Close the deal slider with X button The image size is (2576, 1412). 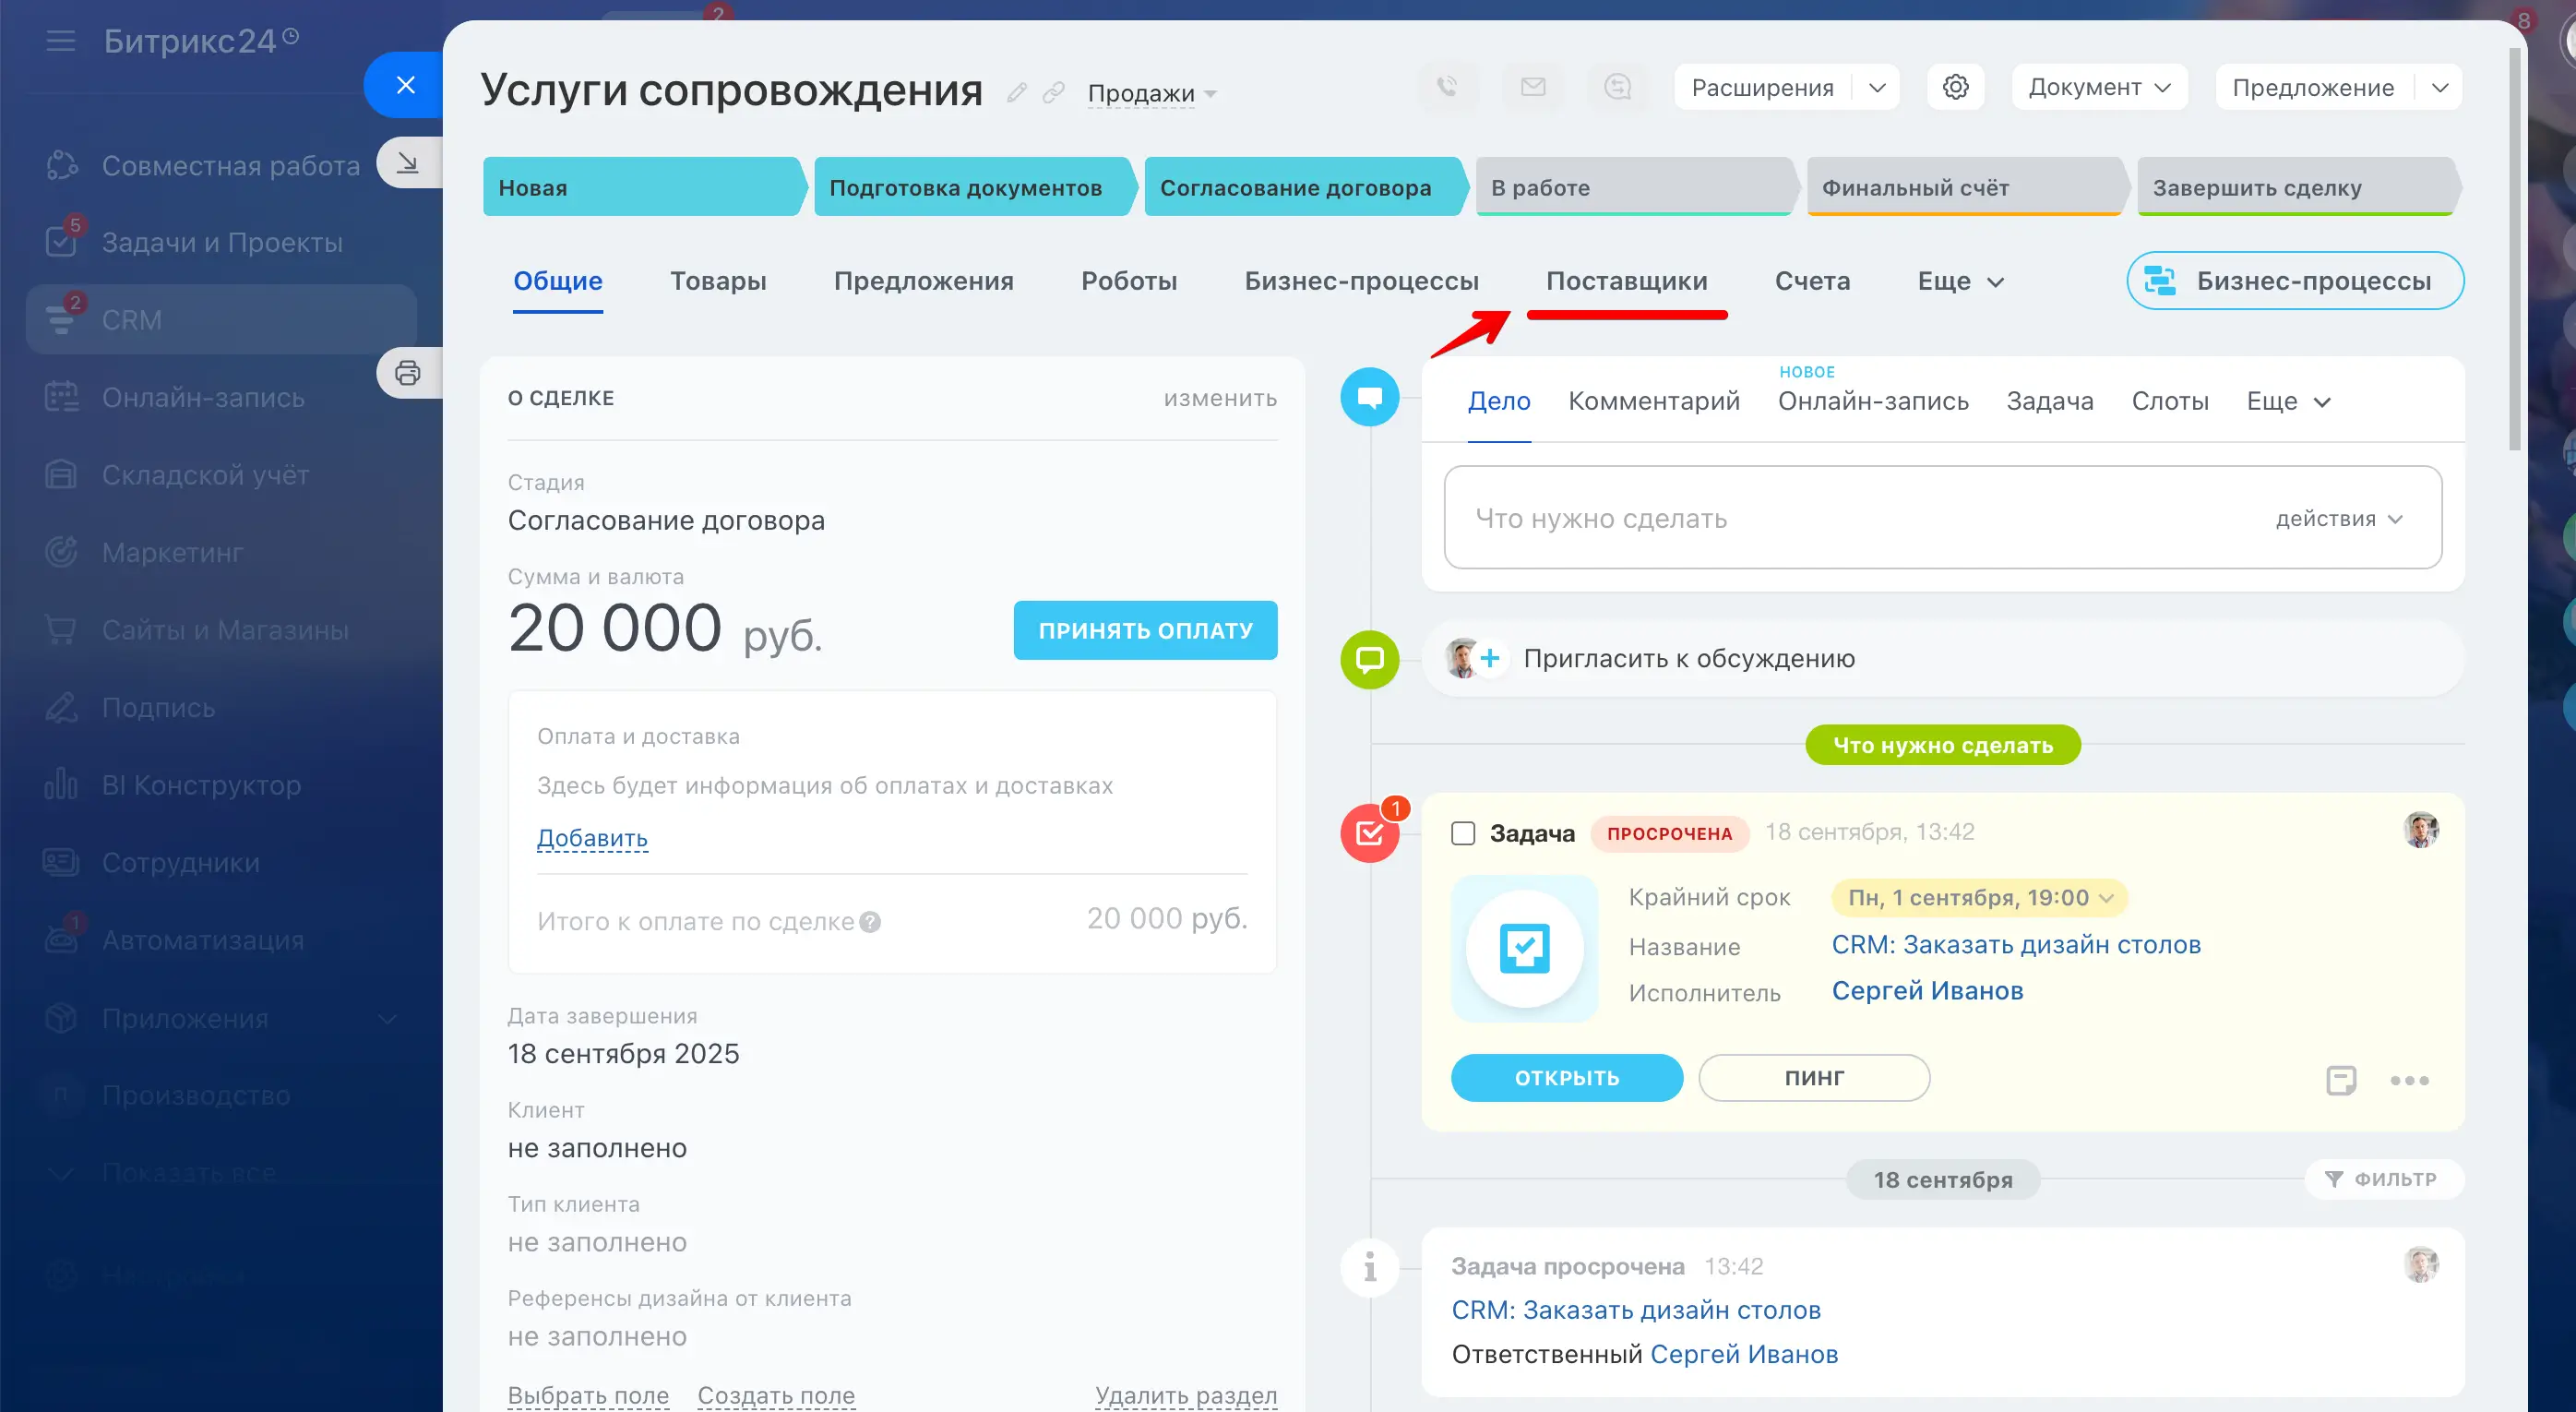(x=405, y=85)
